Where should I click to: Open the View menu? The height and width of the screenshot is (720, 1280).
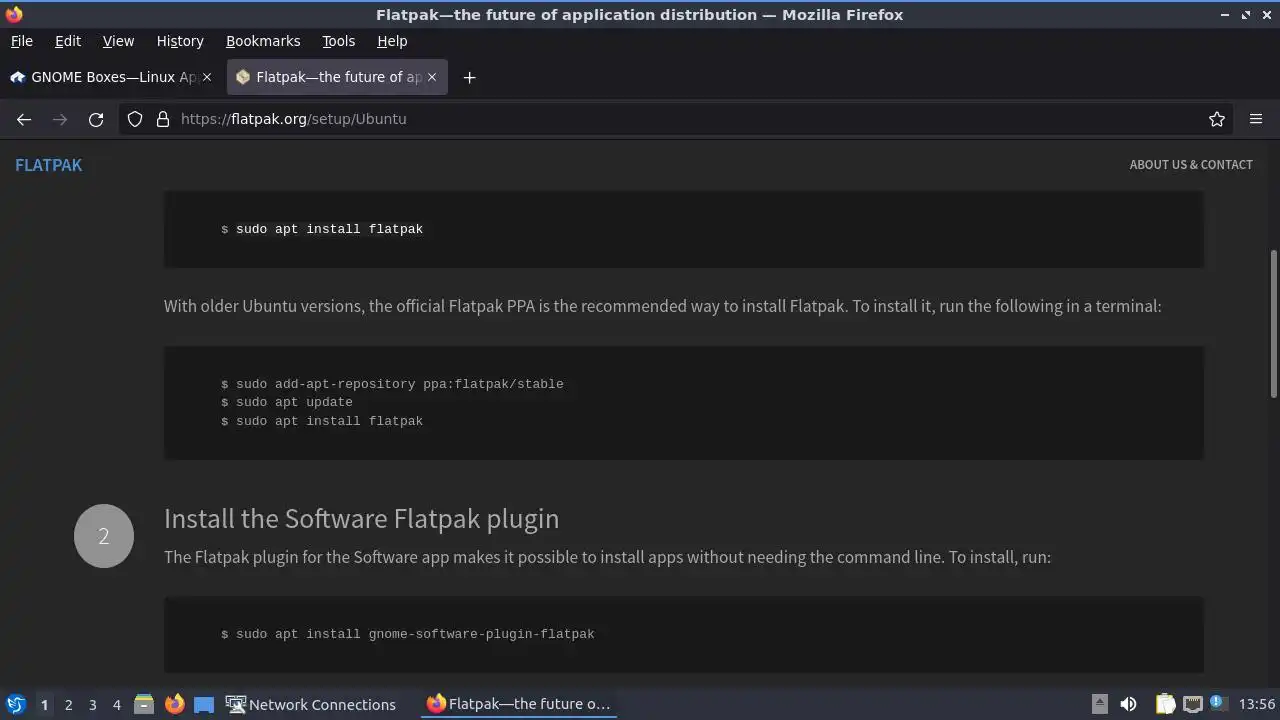tap(118, 41)
